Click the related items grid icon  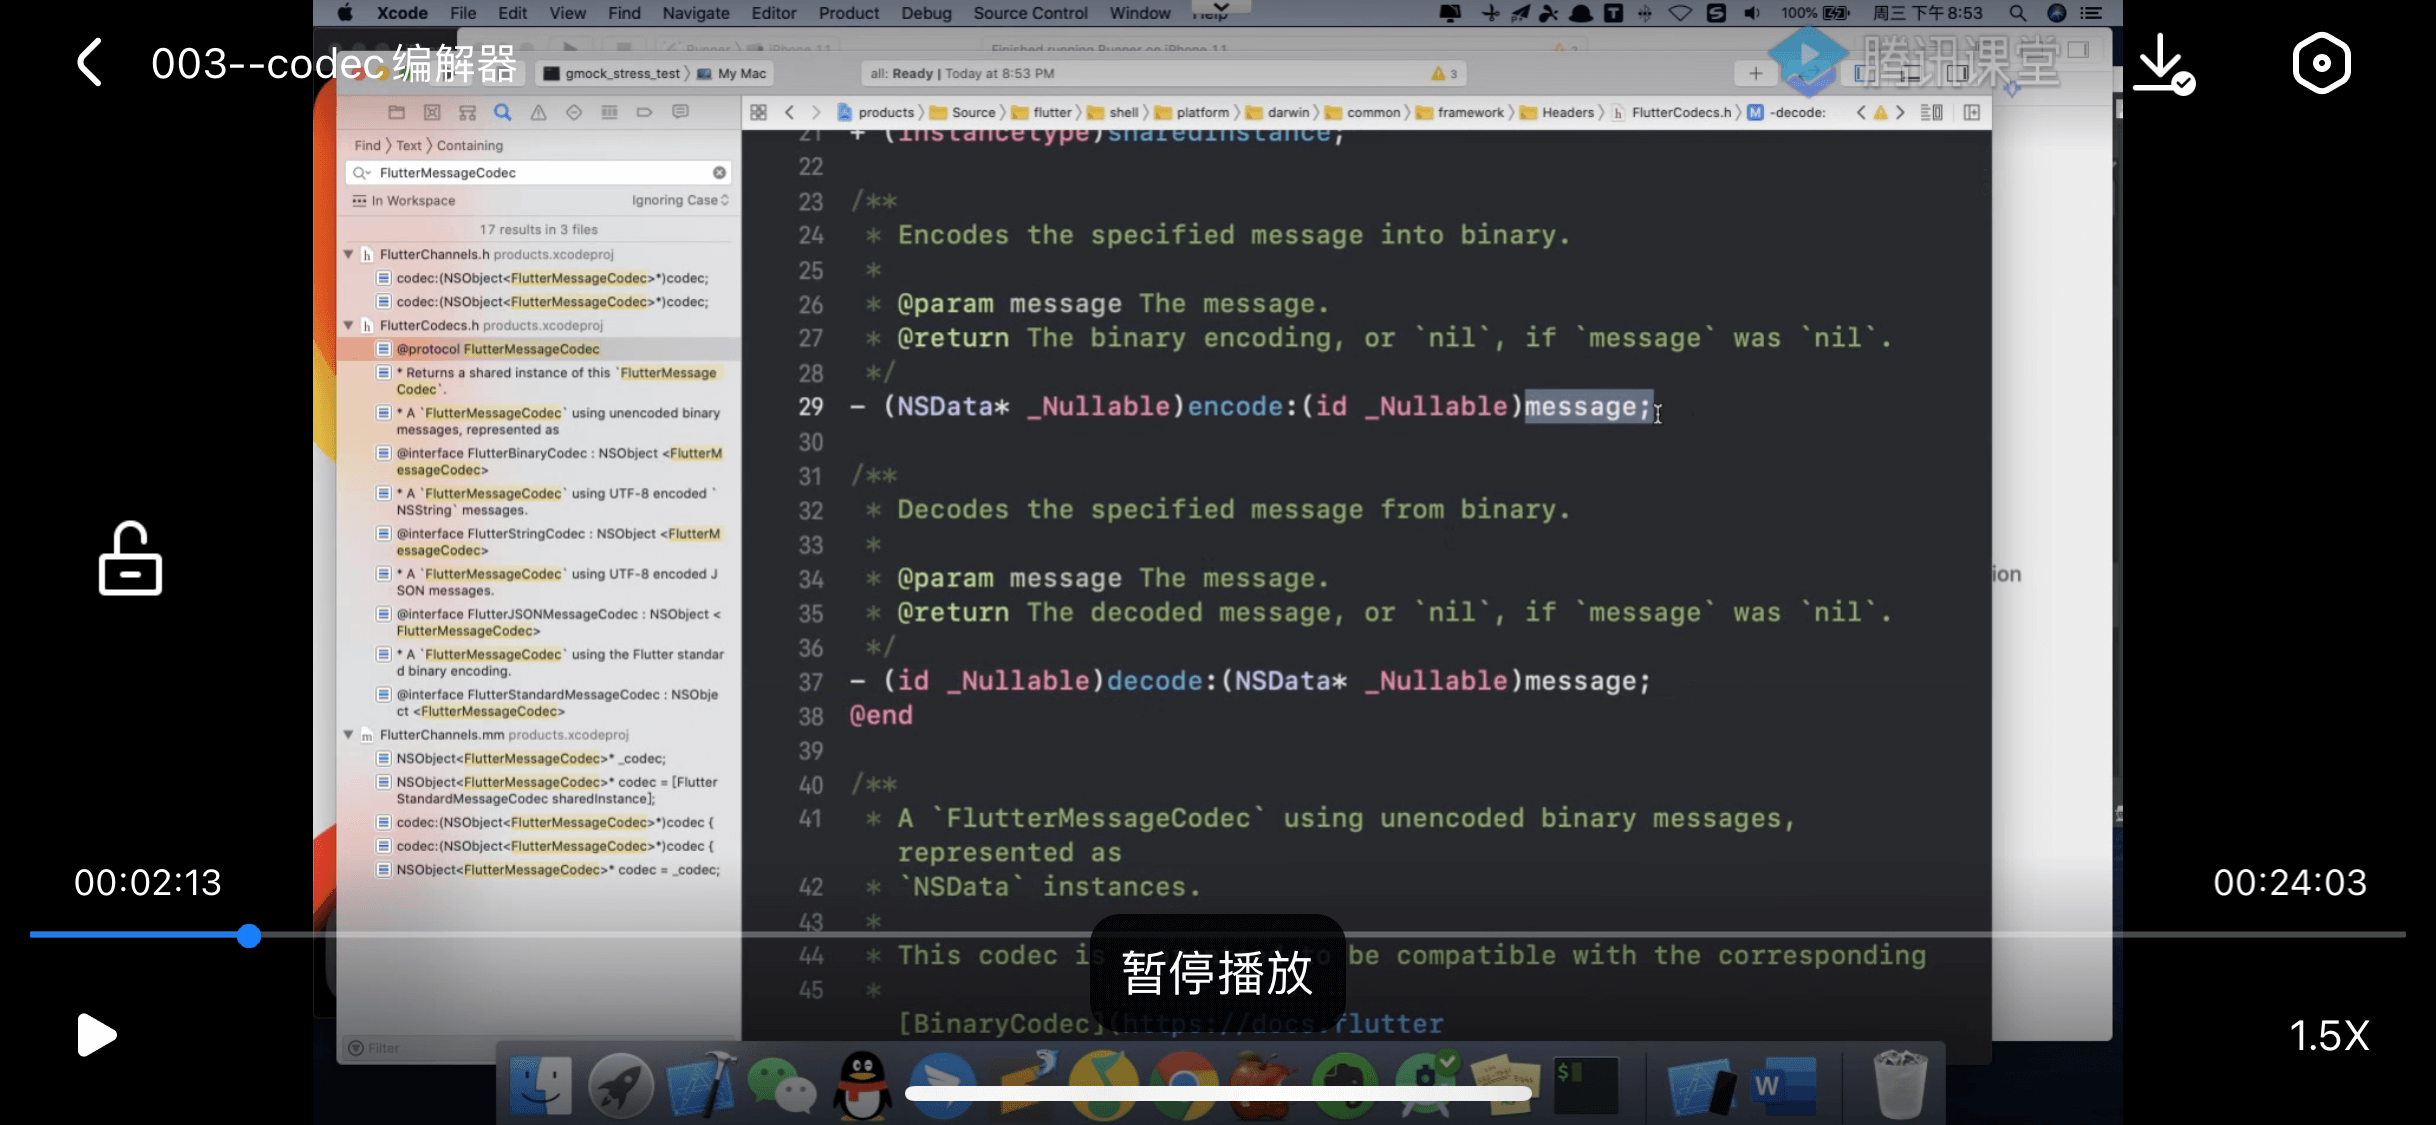tap(759, 112)
